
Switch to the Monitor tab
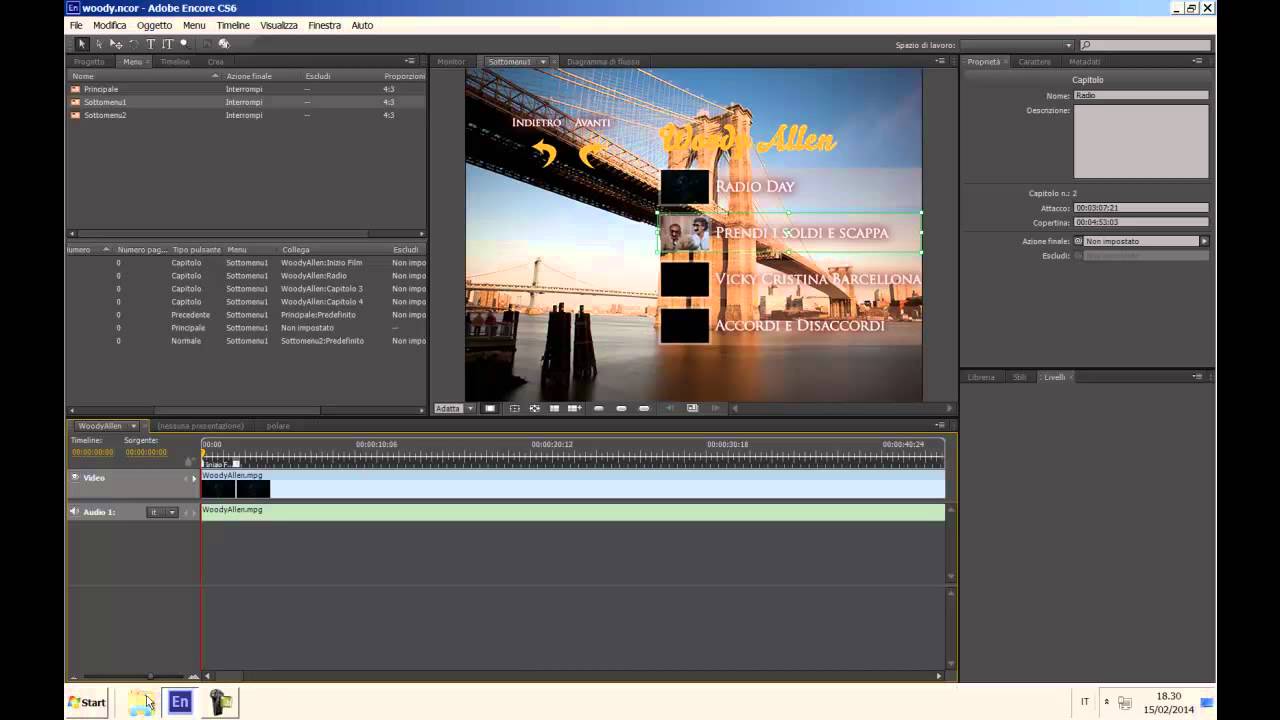click(451, 62)
